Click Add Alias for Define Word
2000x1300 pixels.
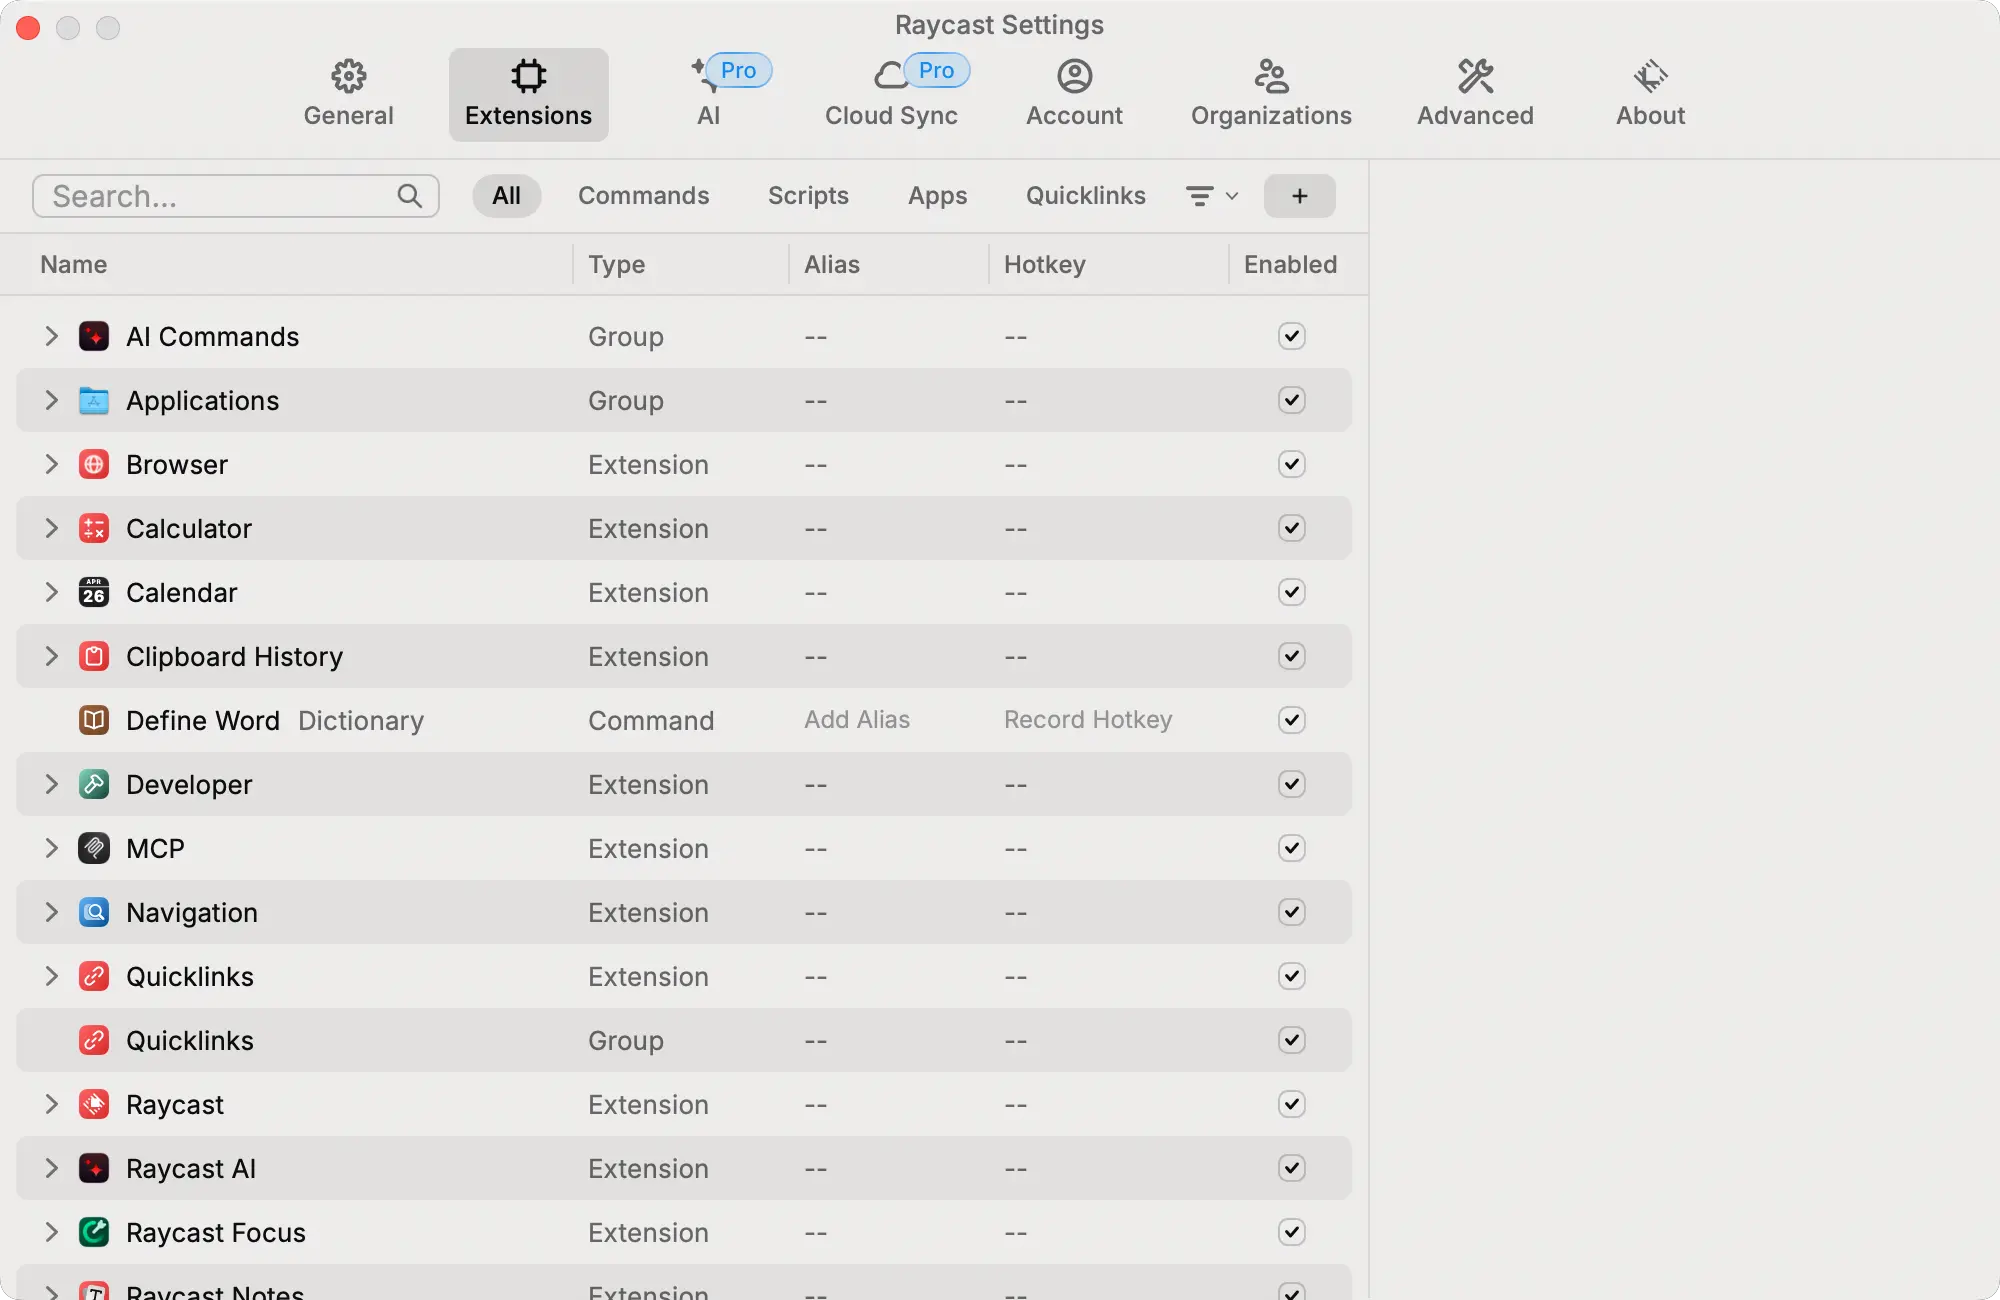tap(857, 720)
